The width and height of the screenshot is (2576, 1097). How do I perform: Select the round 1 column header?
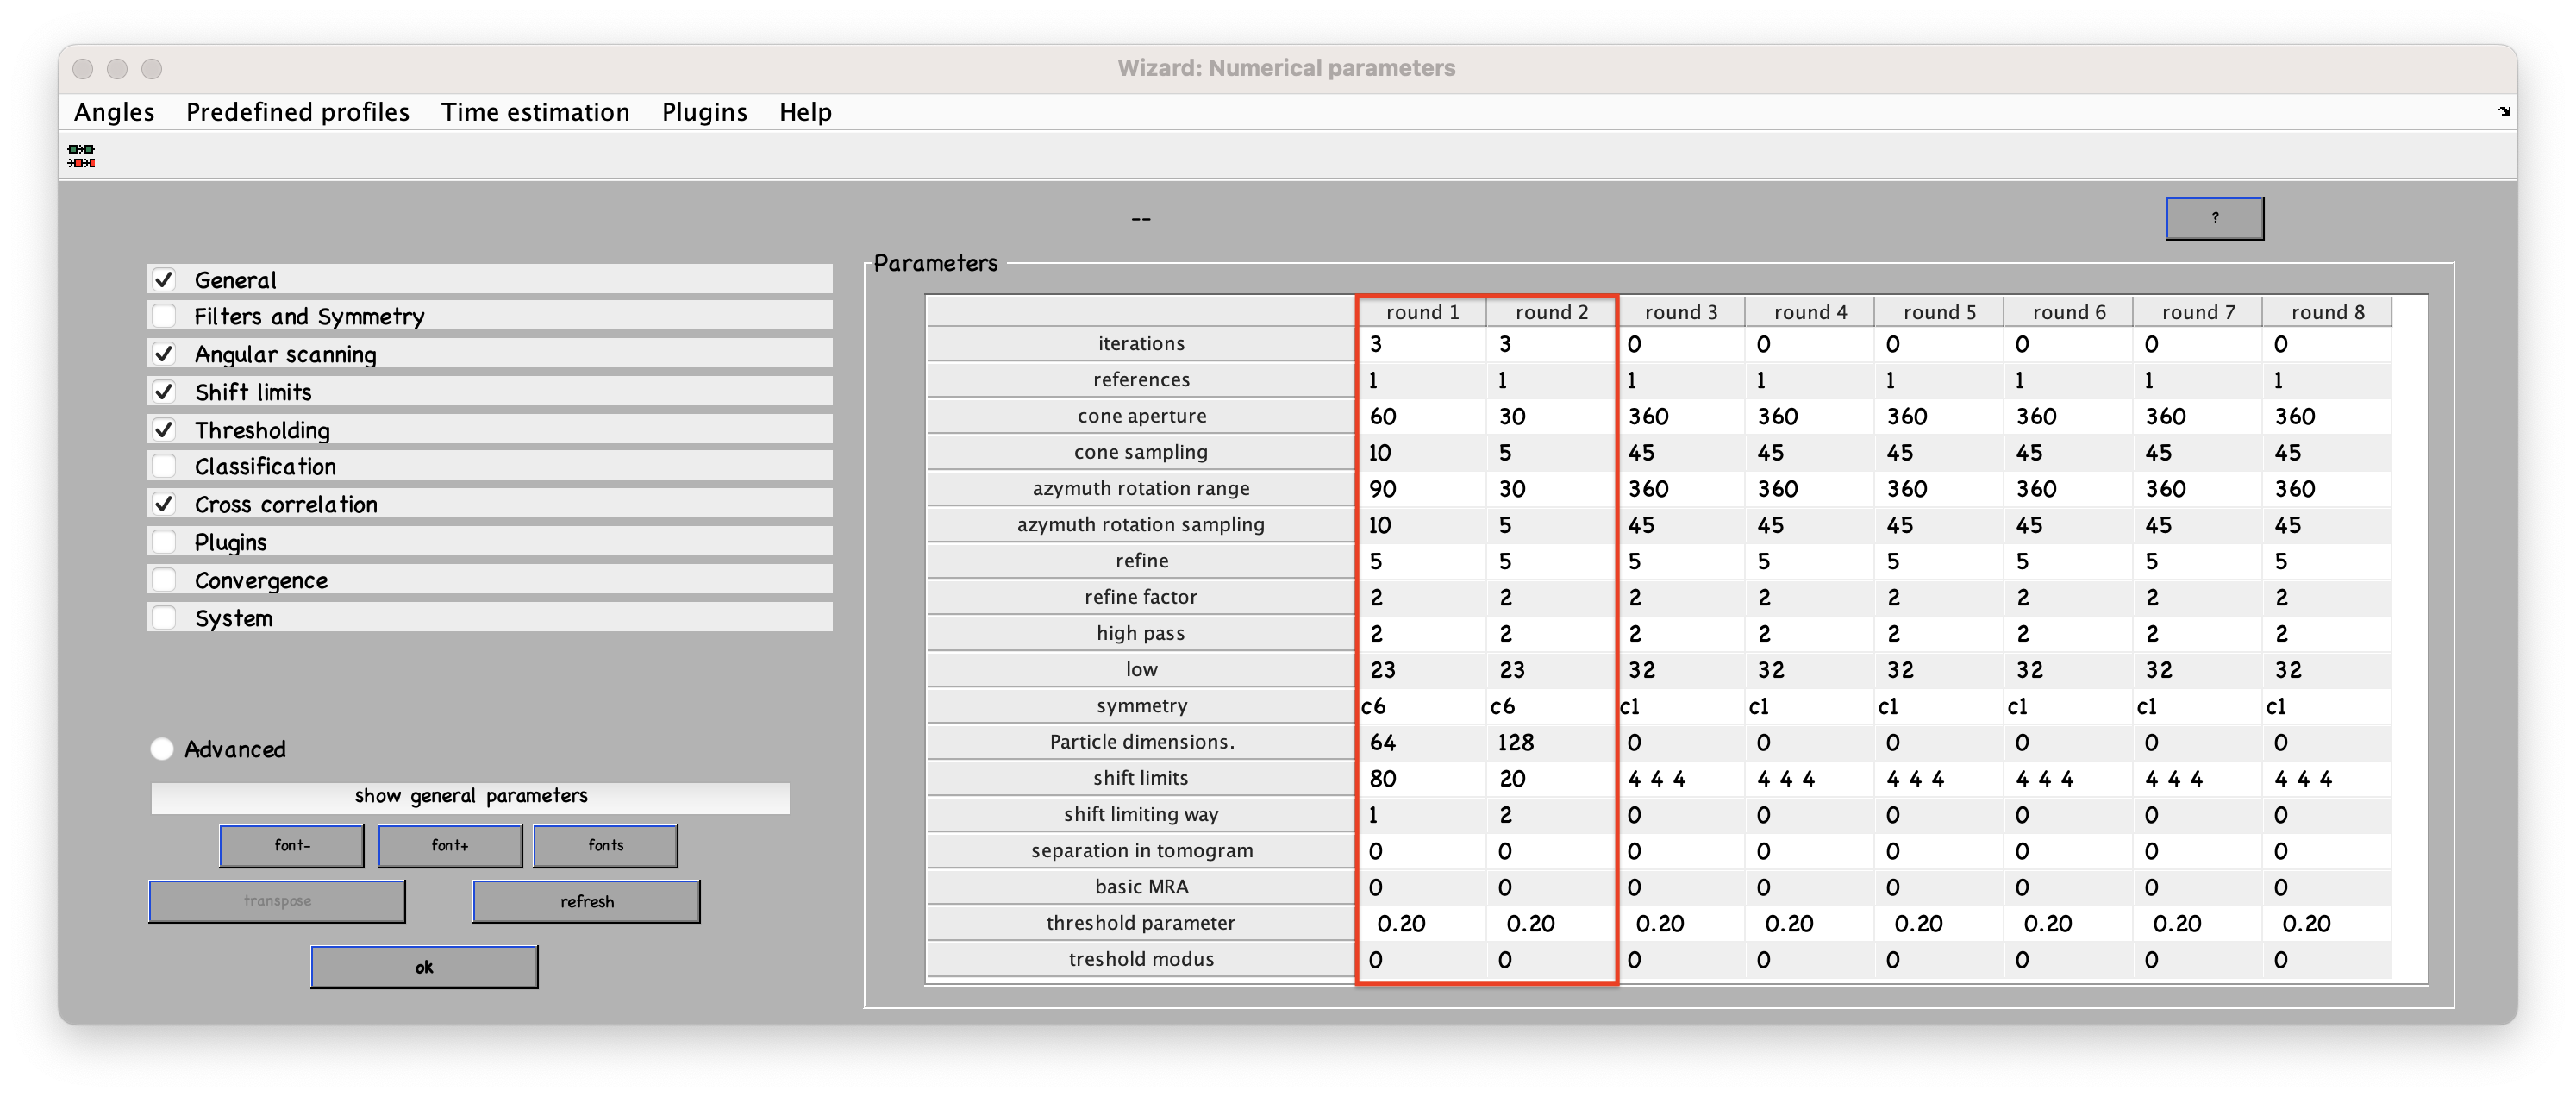(1422, 312)
